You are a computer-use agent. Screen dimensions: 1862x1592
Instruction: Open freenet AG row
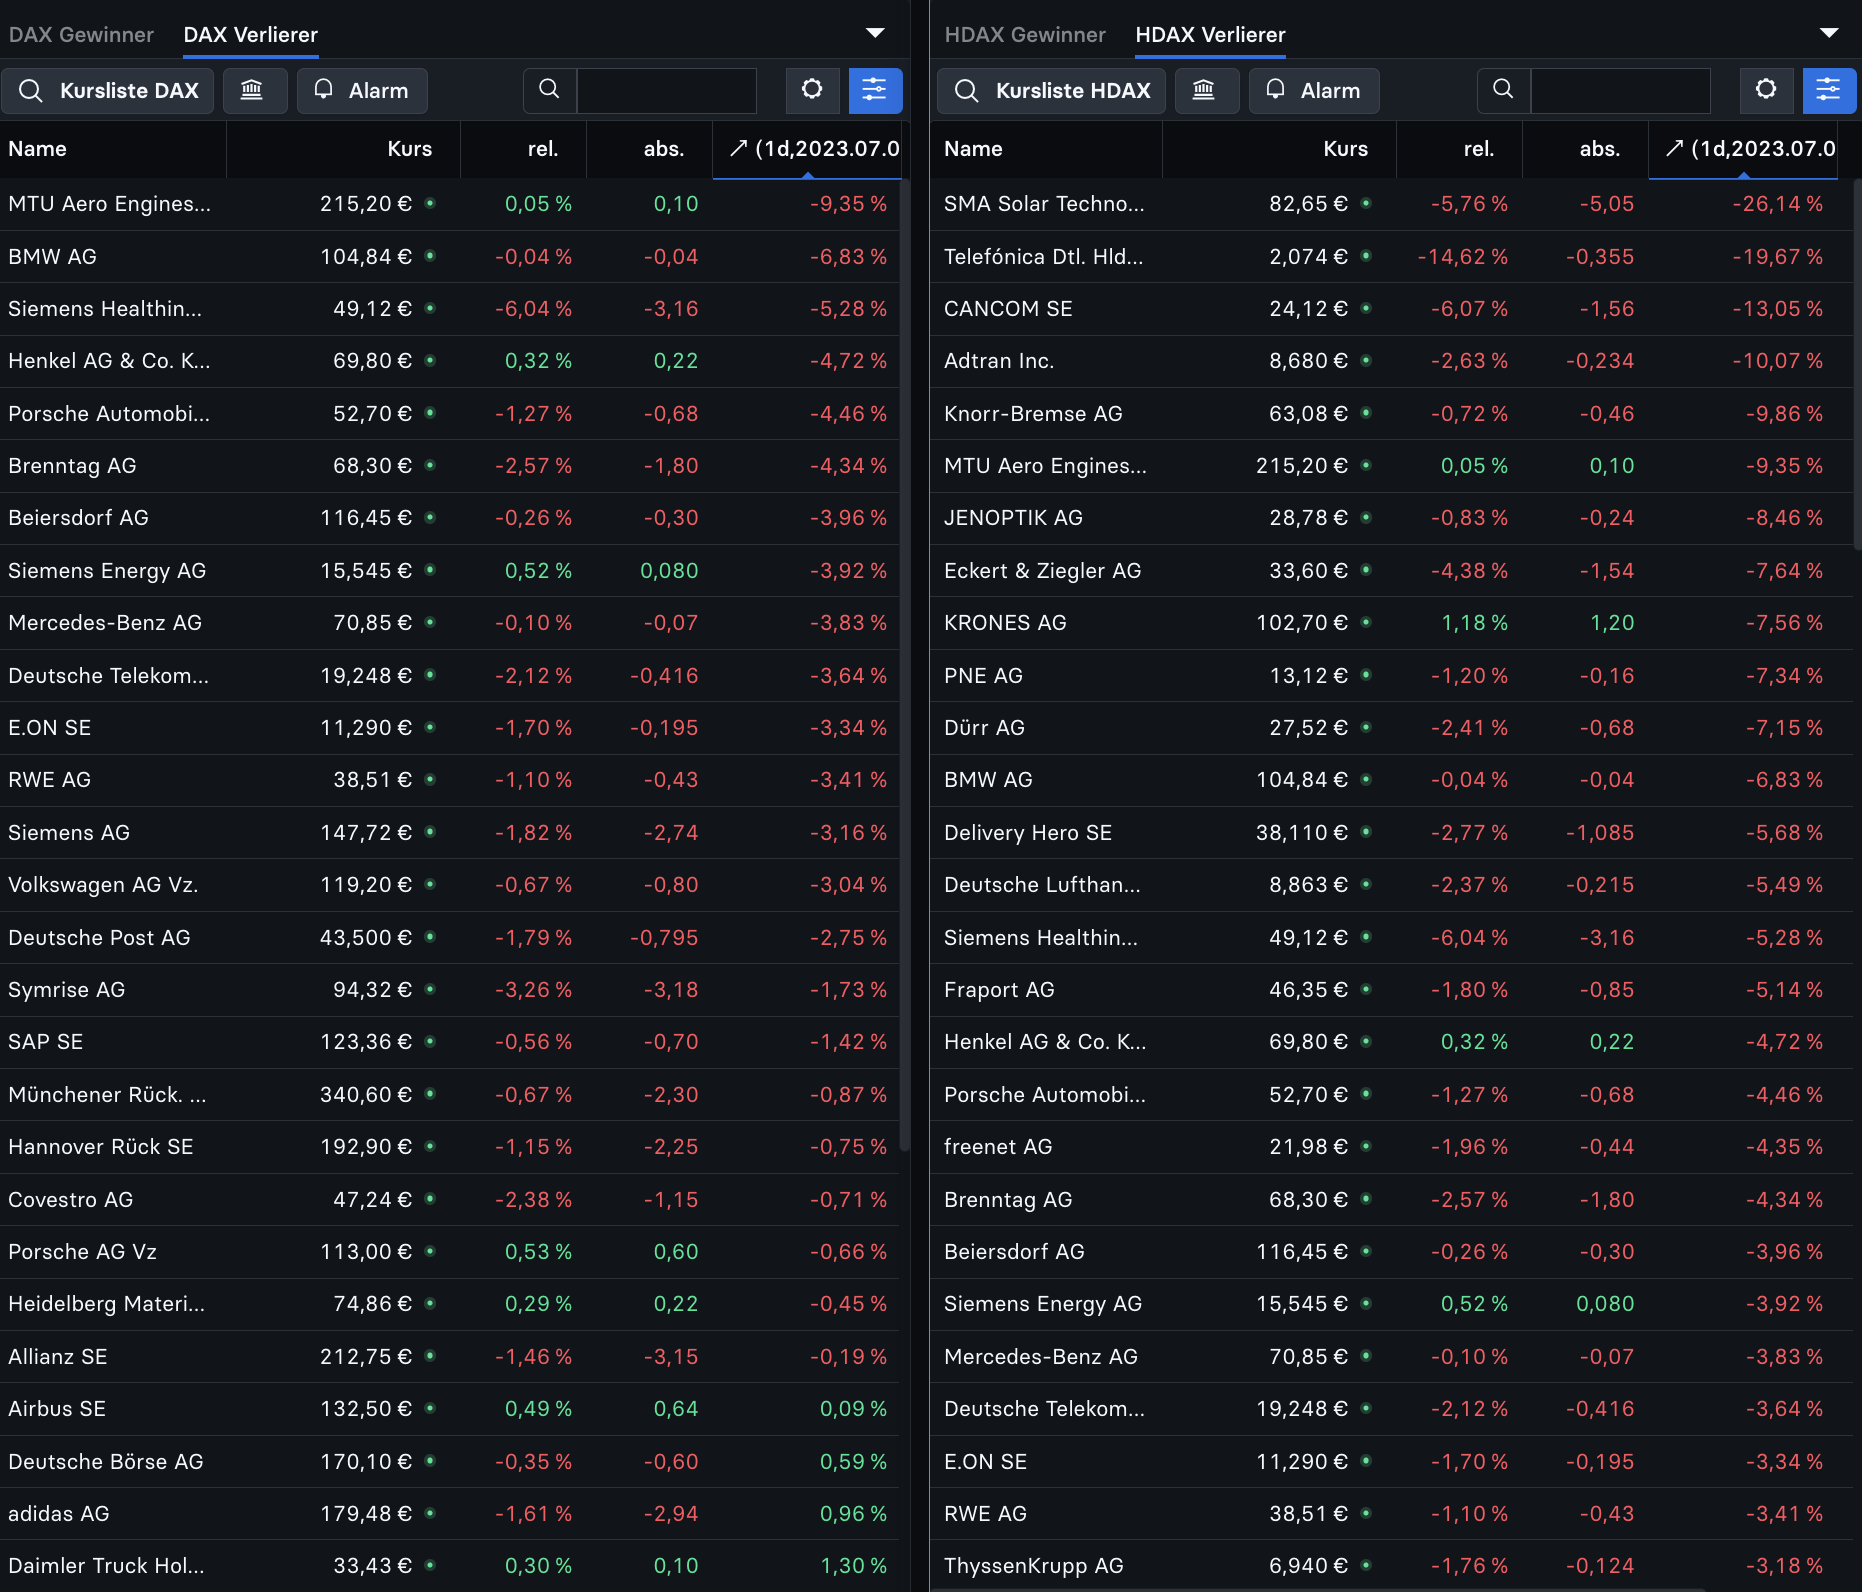[x=1391, y=1147]
